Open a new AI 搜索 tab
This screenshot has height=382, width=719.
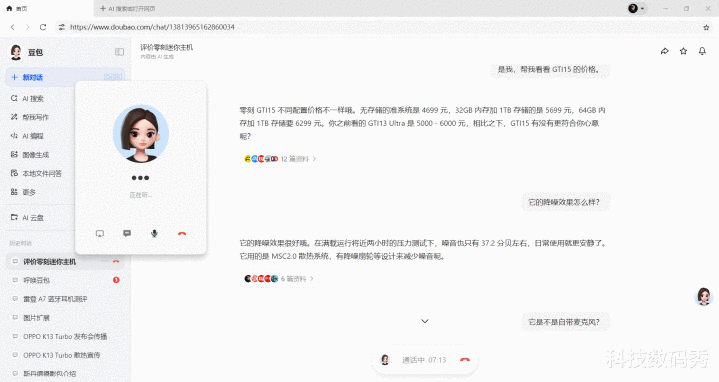pos(127,8)
